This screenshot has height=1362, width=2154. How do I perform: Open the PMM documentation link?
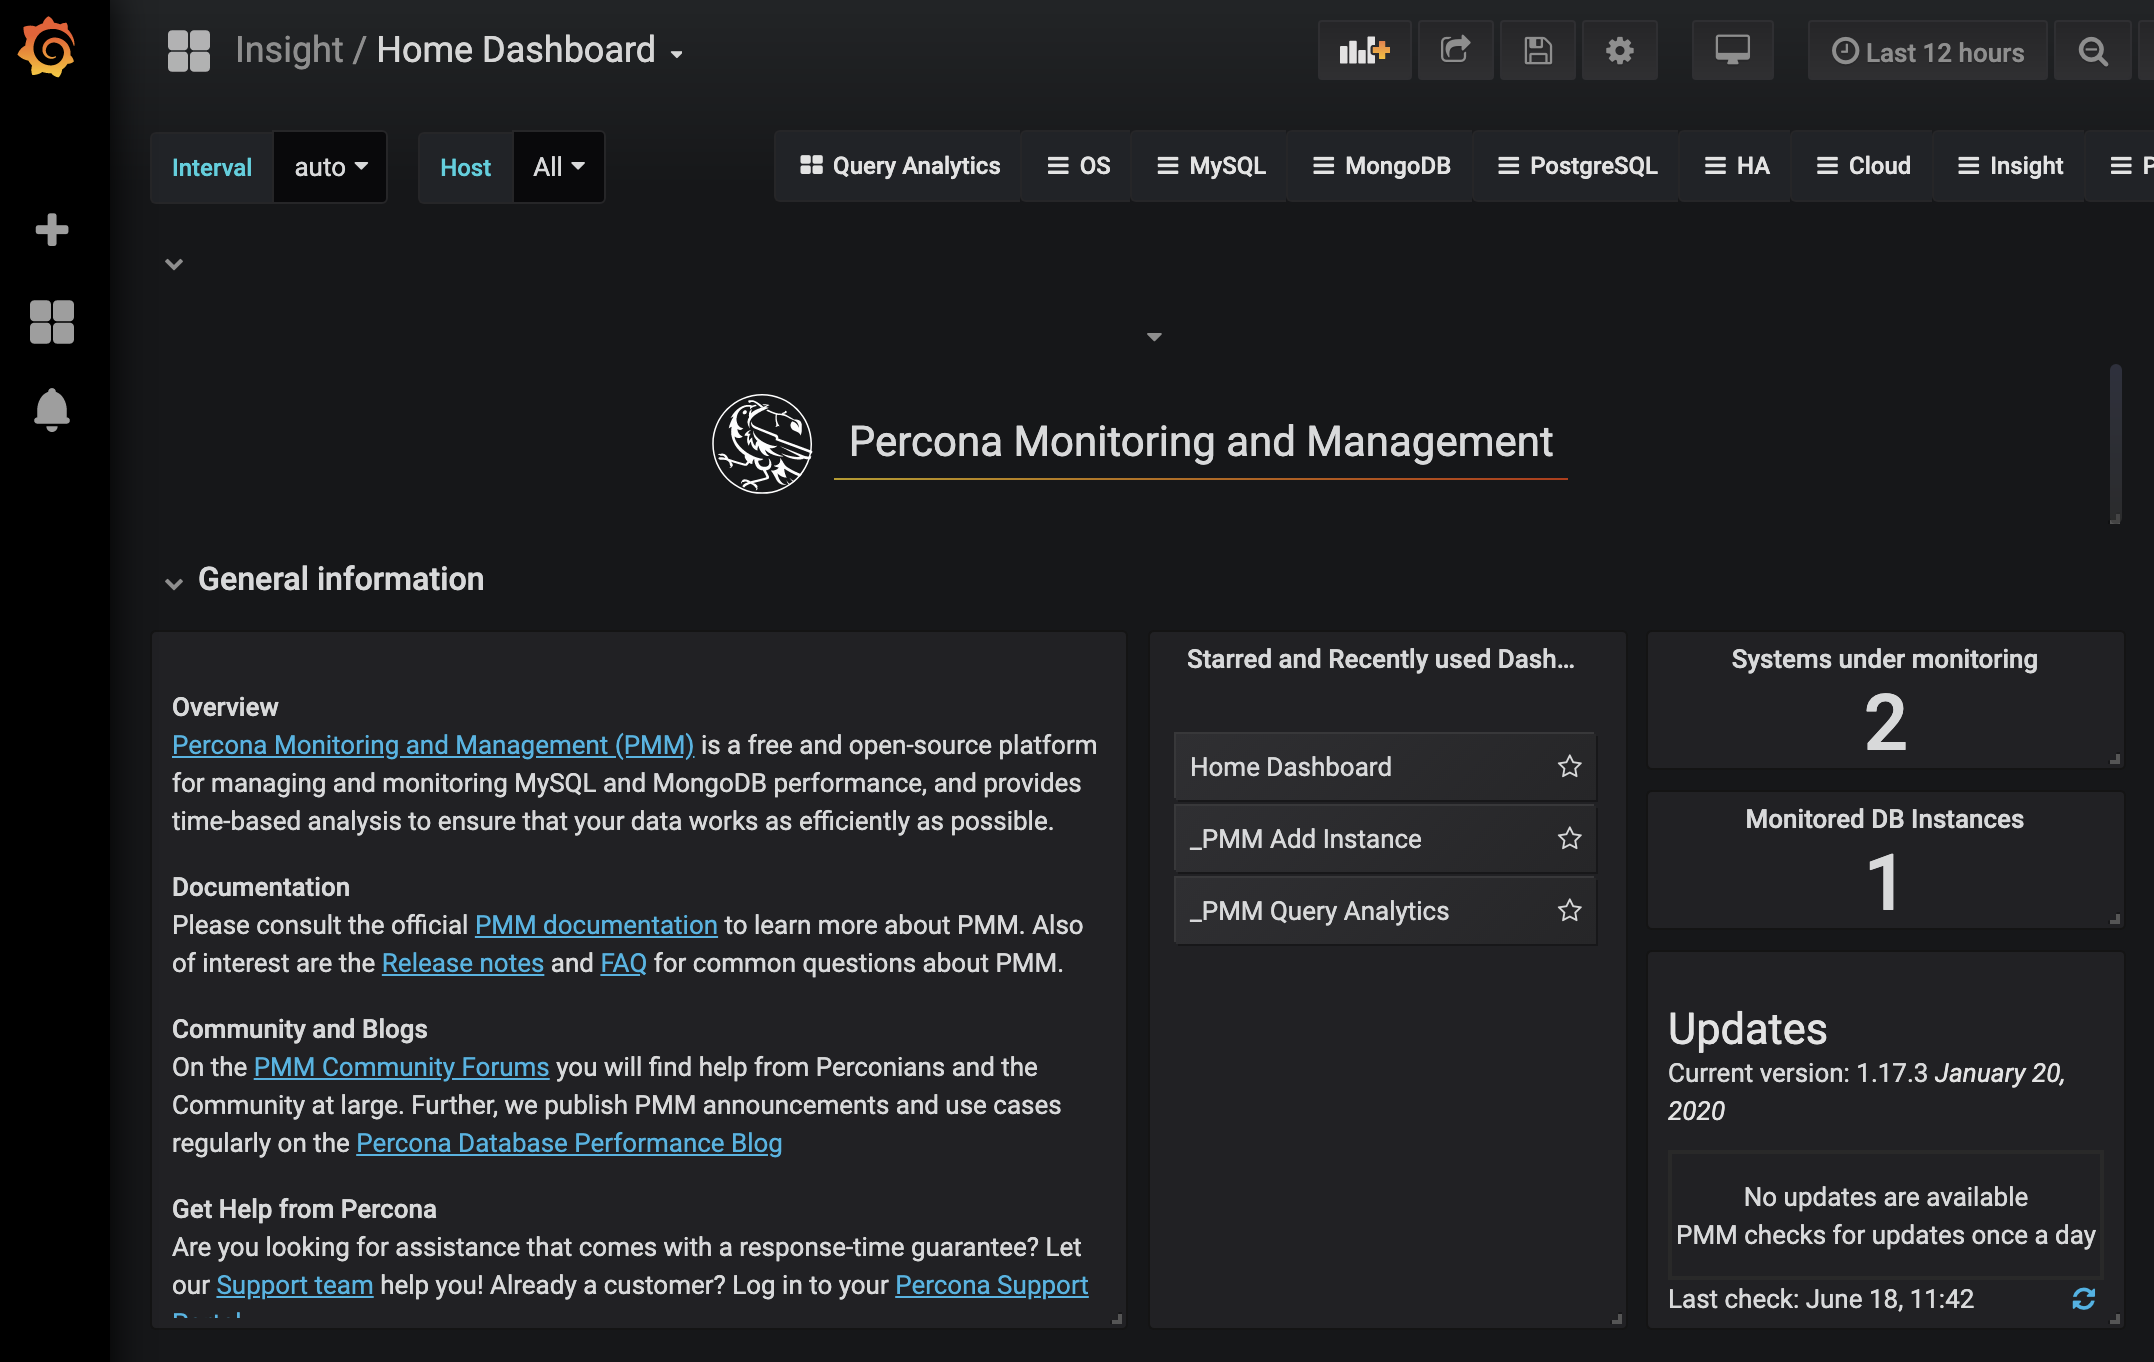tap(595, 925)
